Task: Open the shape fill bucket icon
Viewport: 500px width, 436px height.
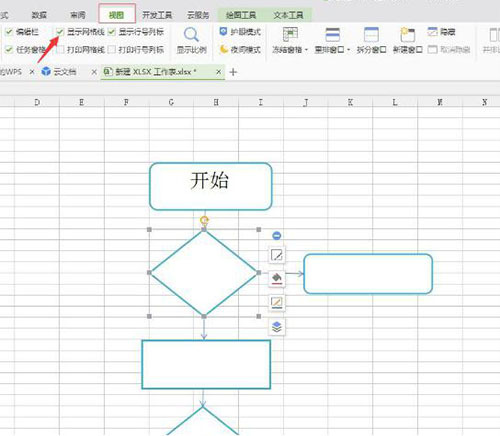Action: [x=277, y=279]
